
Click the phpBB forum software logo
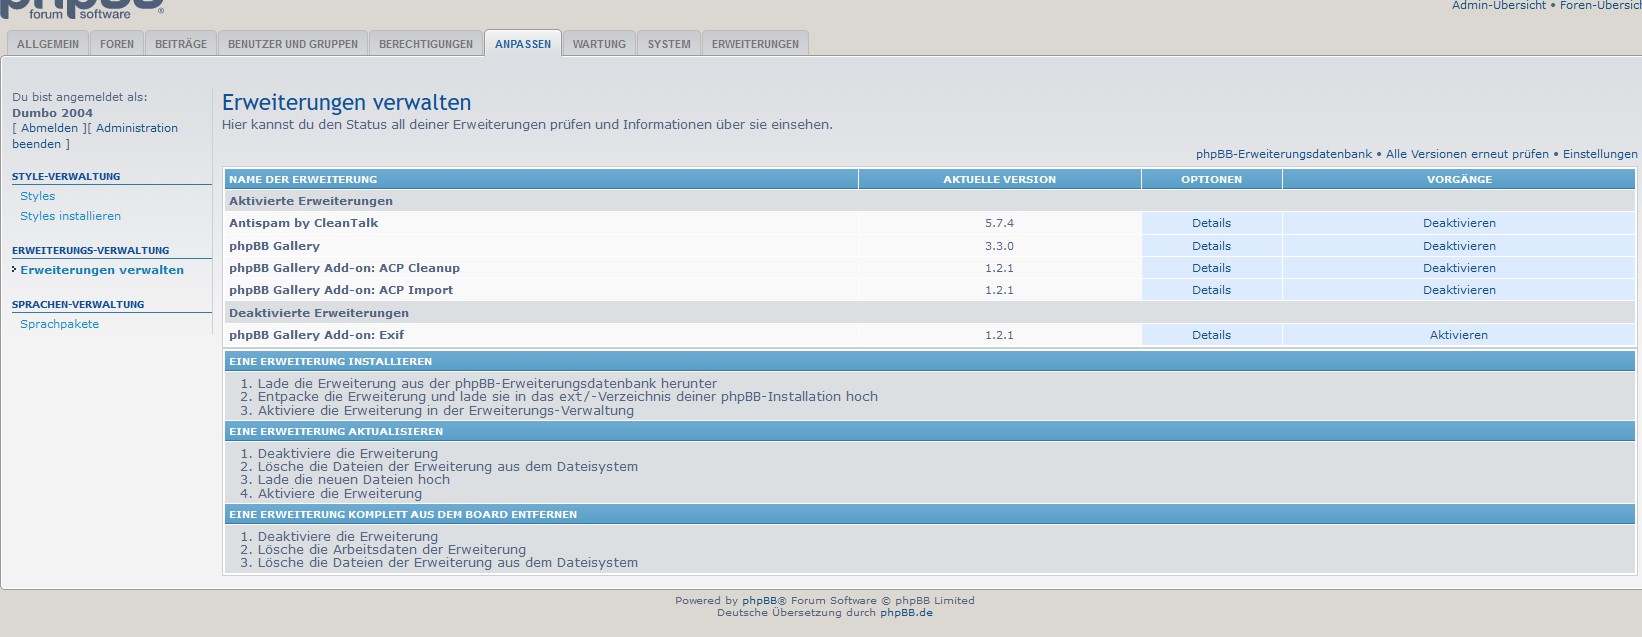click(82, 9)
